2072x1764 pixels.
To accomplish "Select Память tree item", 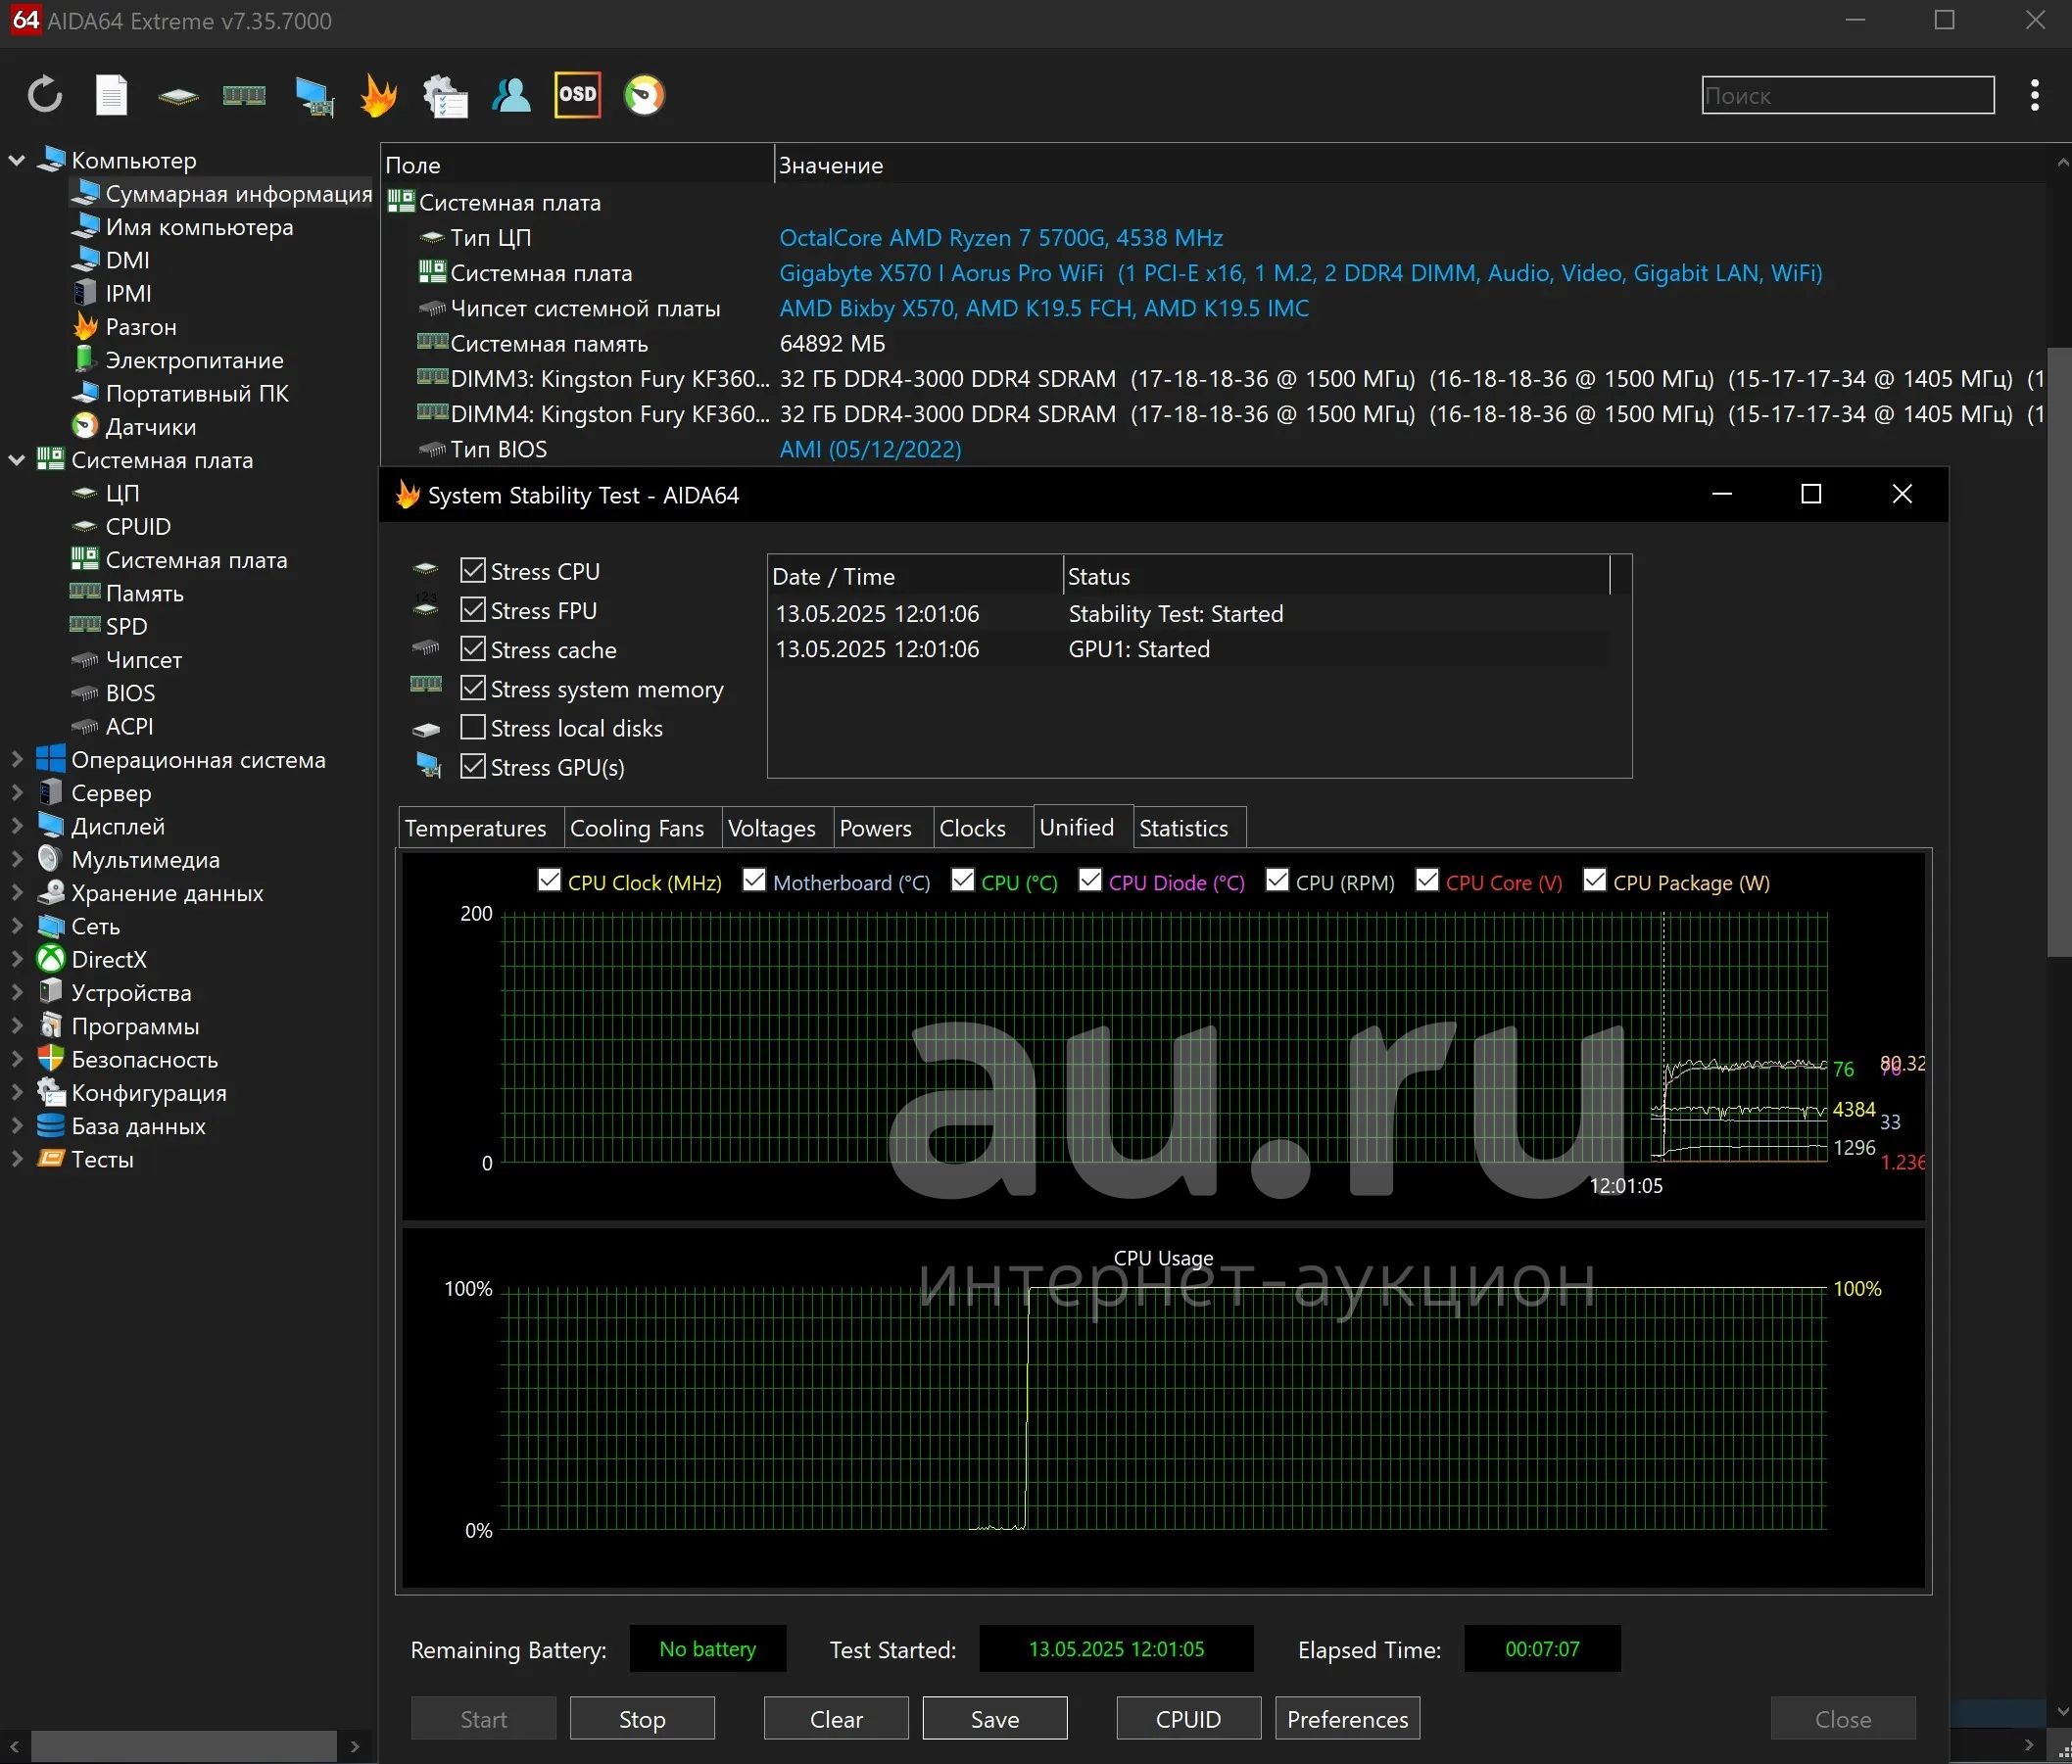I will pyautogui.click(x=127, y=593).
